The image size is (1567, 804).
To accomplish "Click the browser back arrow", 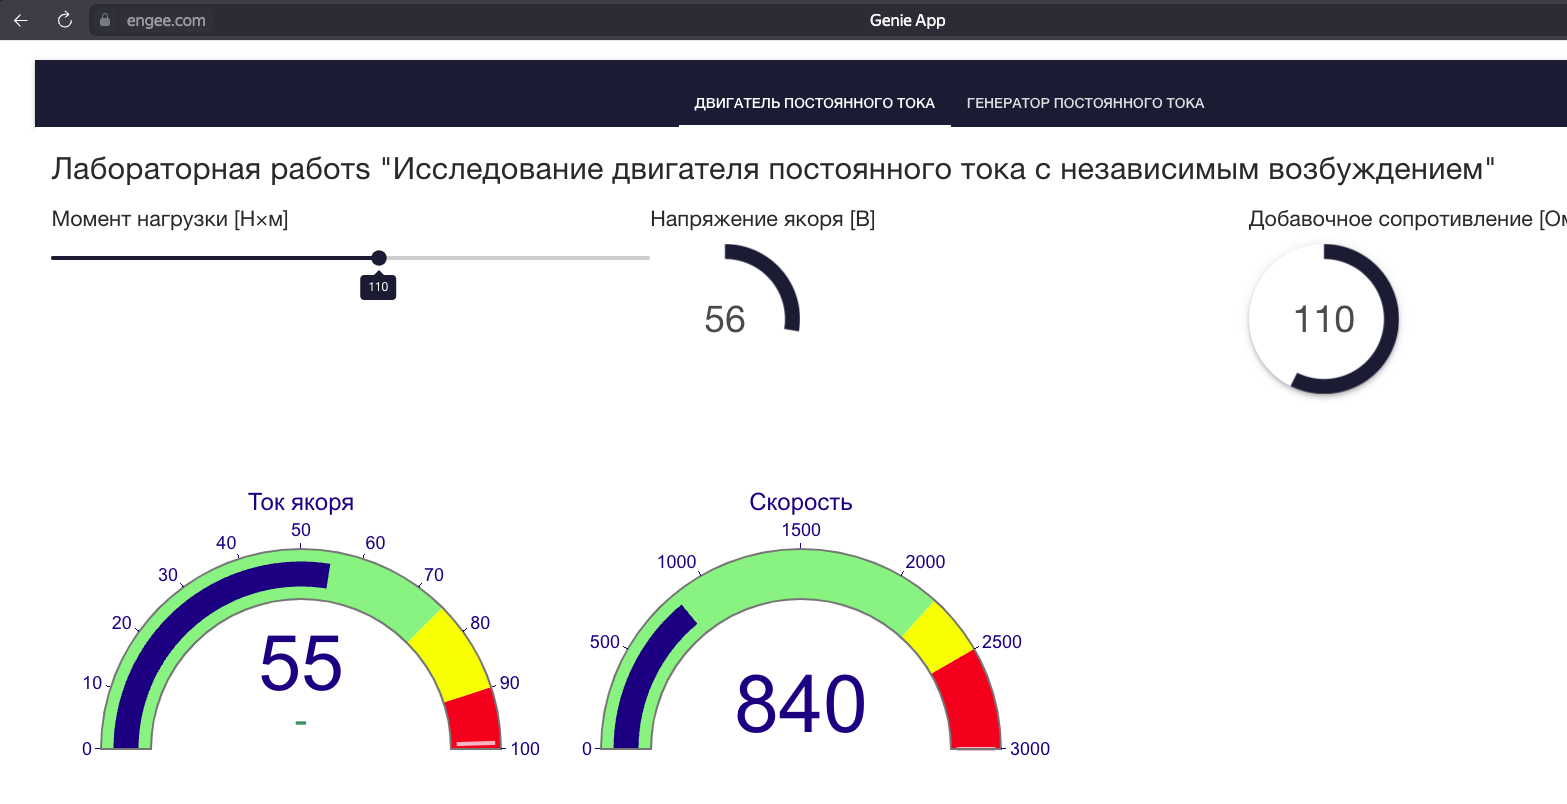I will point(20,20).
